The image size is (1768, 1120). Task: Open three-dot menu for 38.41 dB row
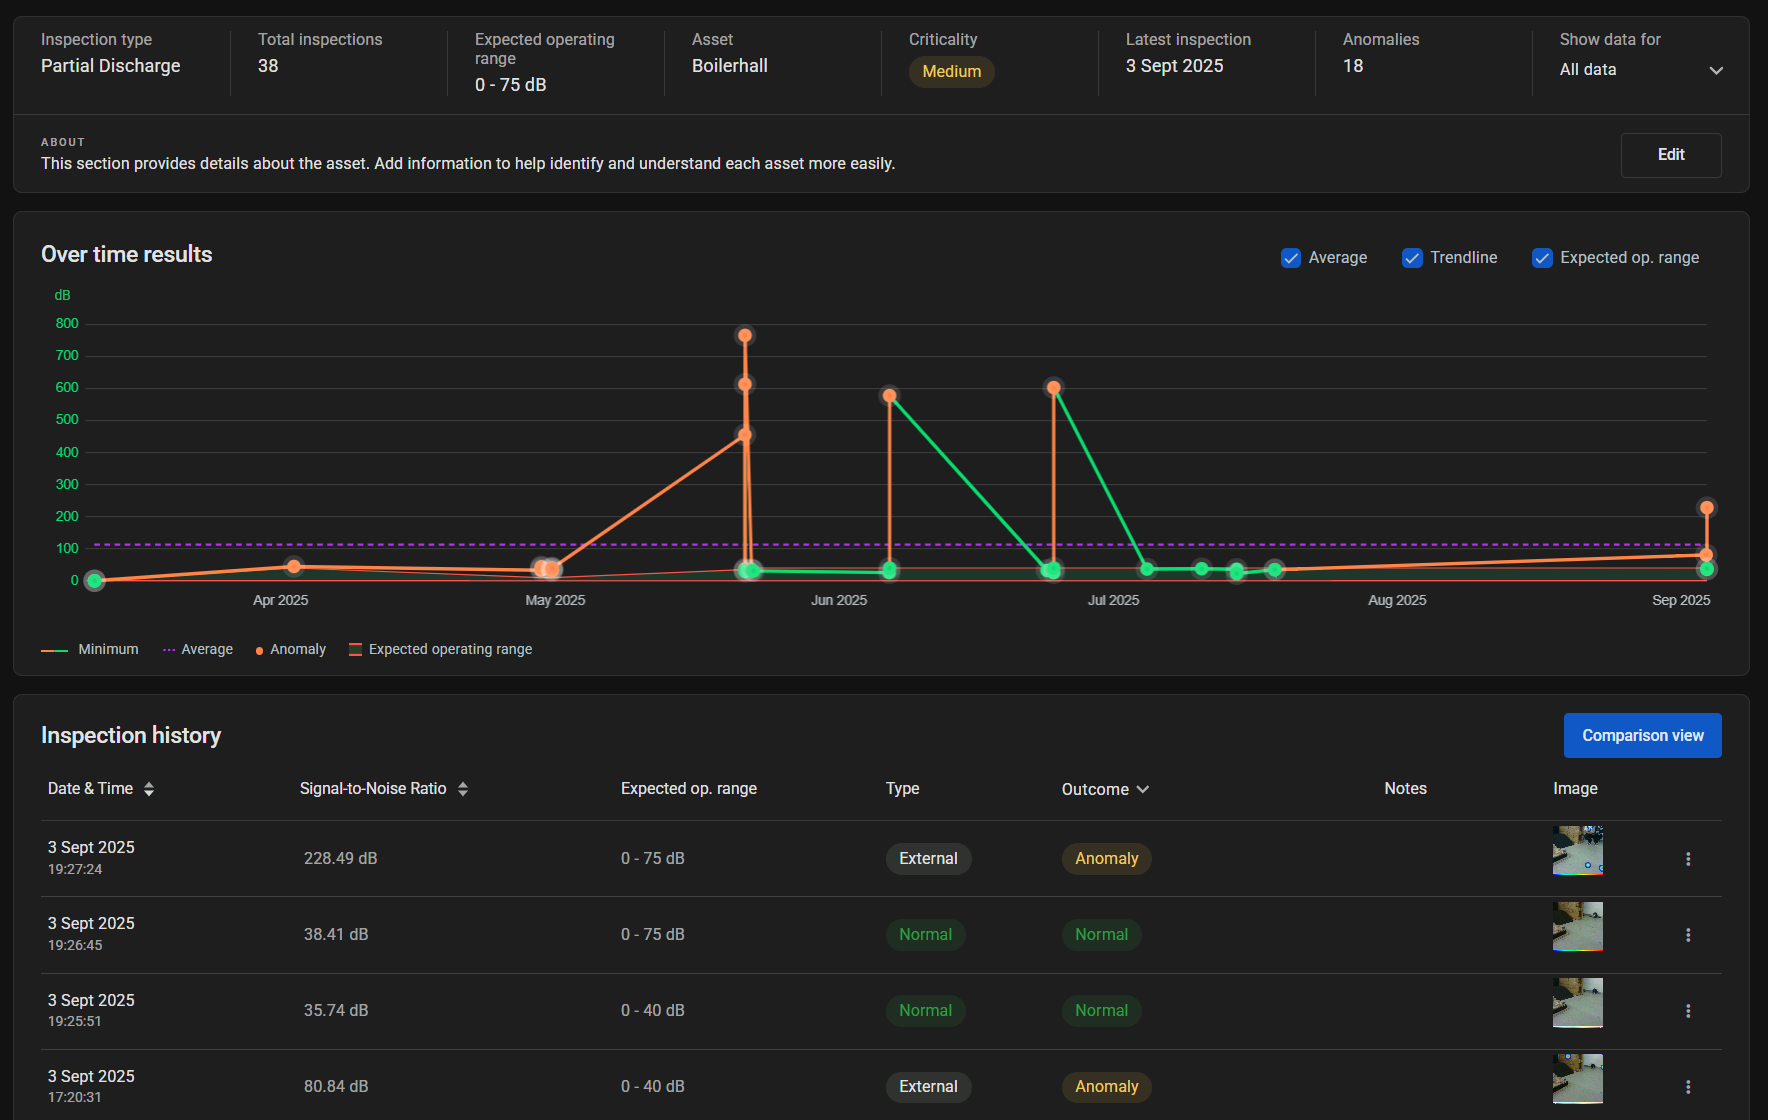[x=1688, y=935]
